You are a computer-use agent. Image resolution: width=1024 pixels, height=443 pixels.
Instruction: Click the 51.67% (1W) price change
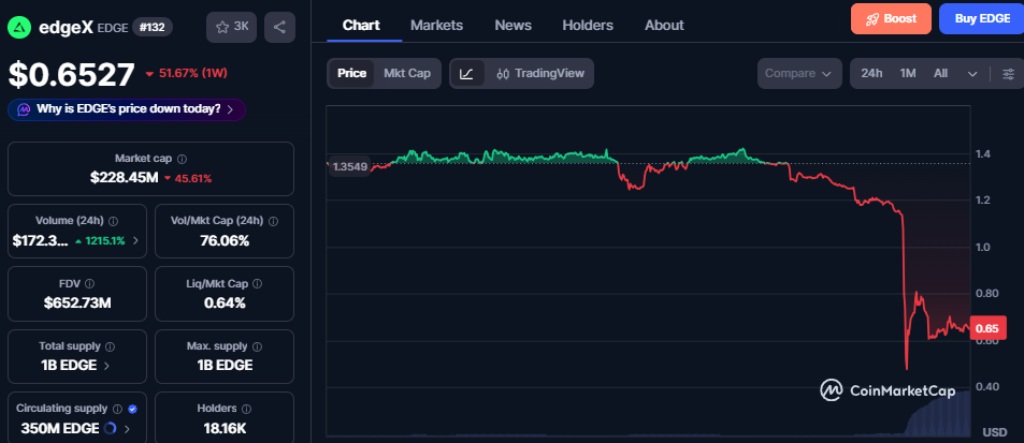pyautogui.click(x=187, y=73)
